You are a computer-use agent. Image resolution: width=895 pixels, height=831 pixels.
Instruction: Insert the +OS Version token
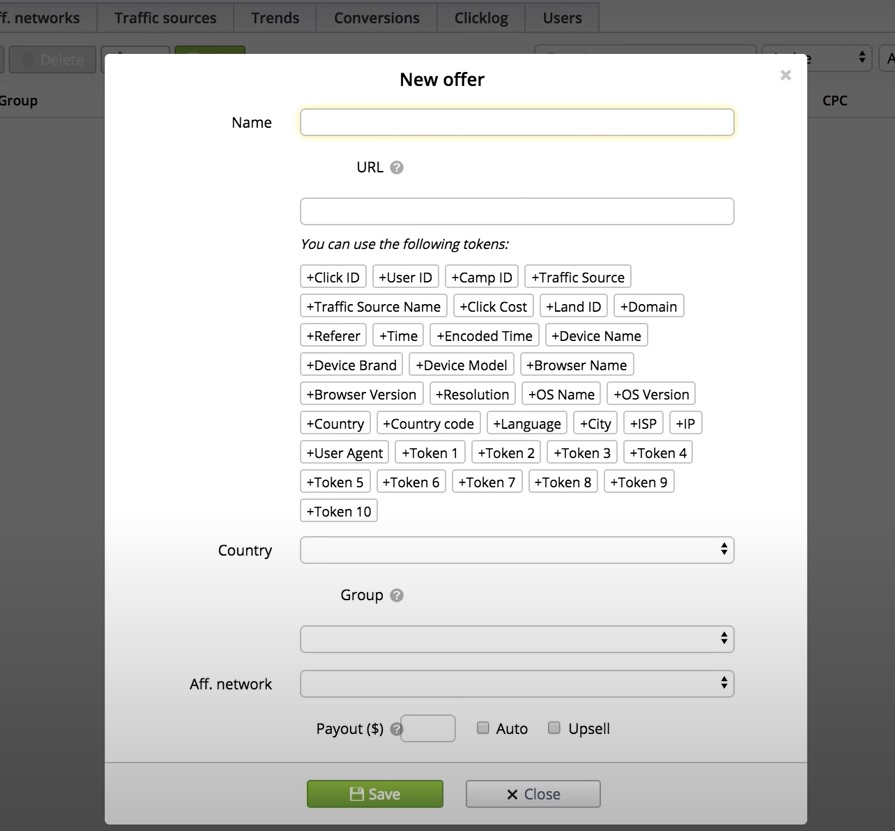coord(651,394)
